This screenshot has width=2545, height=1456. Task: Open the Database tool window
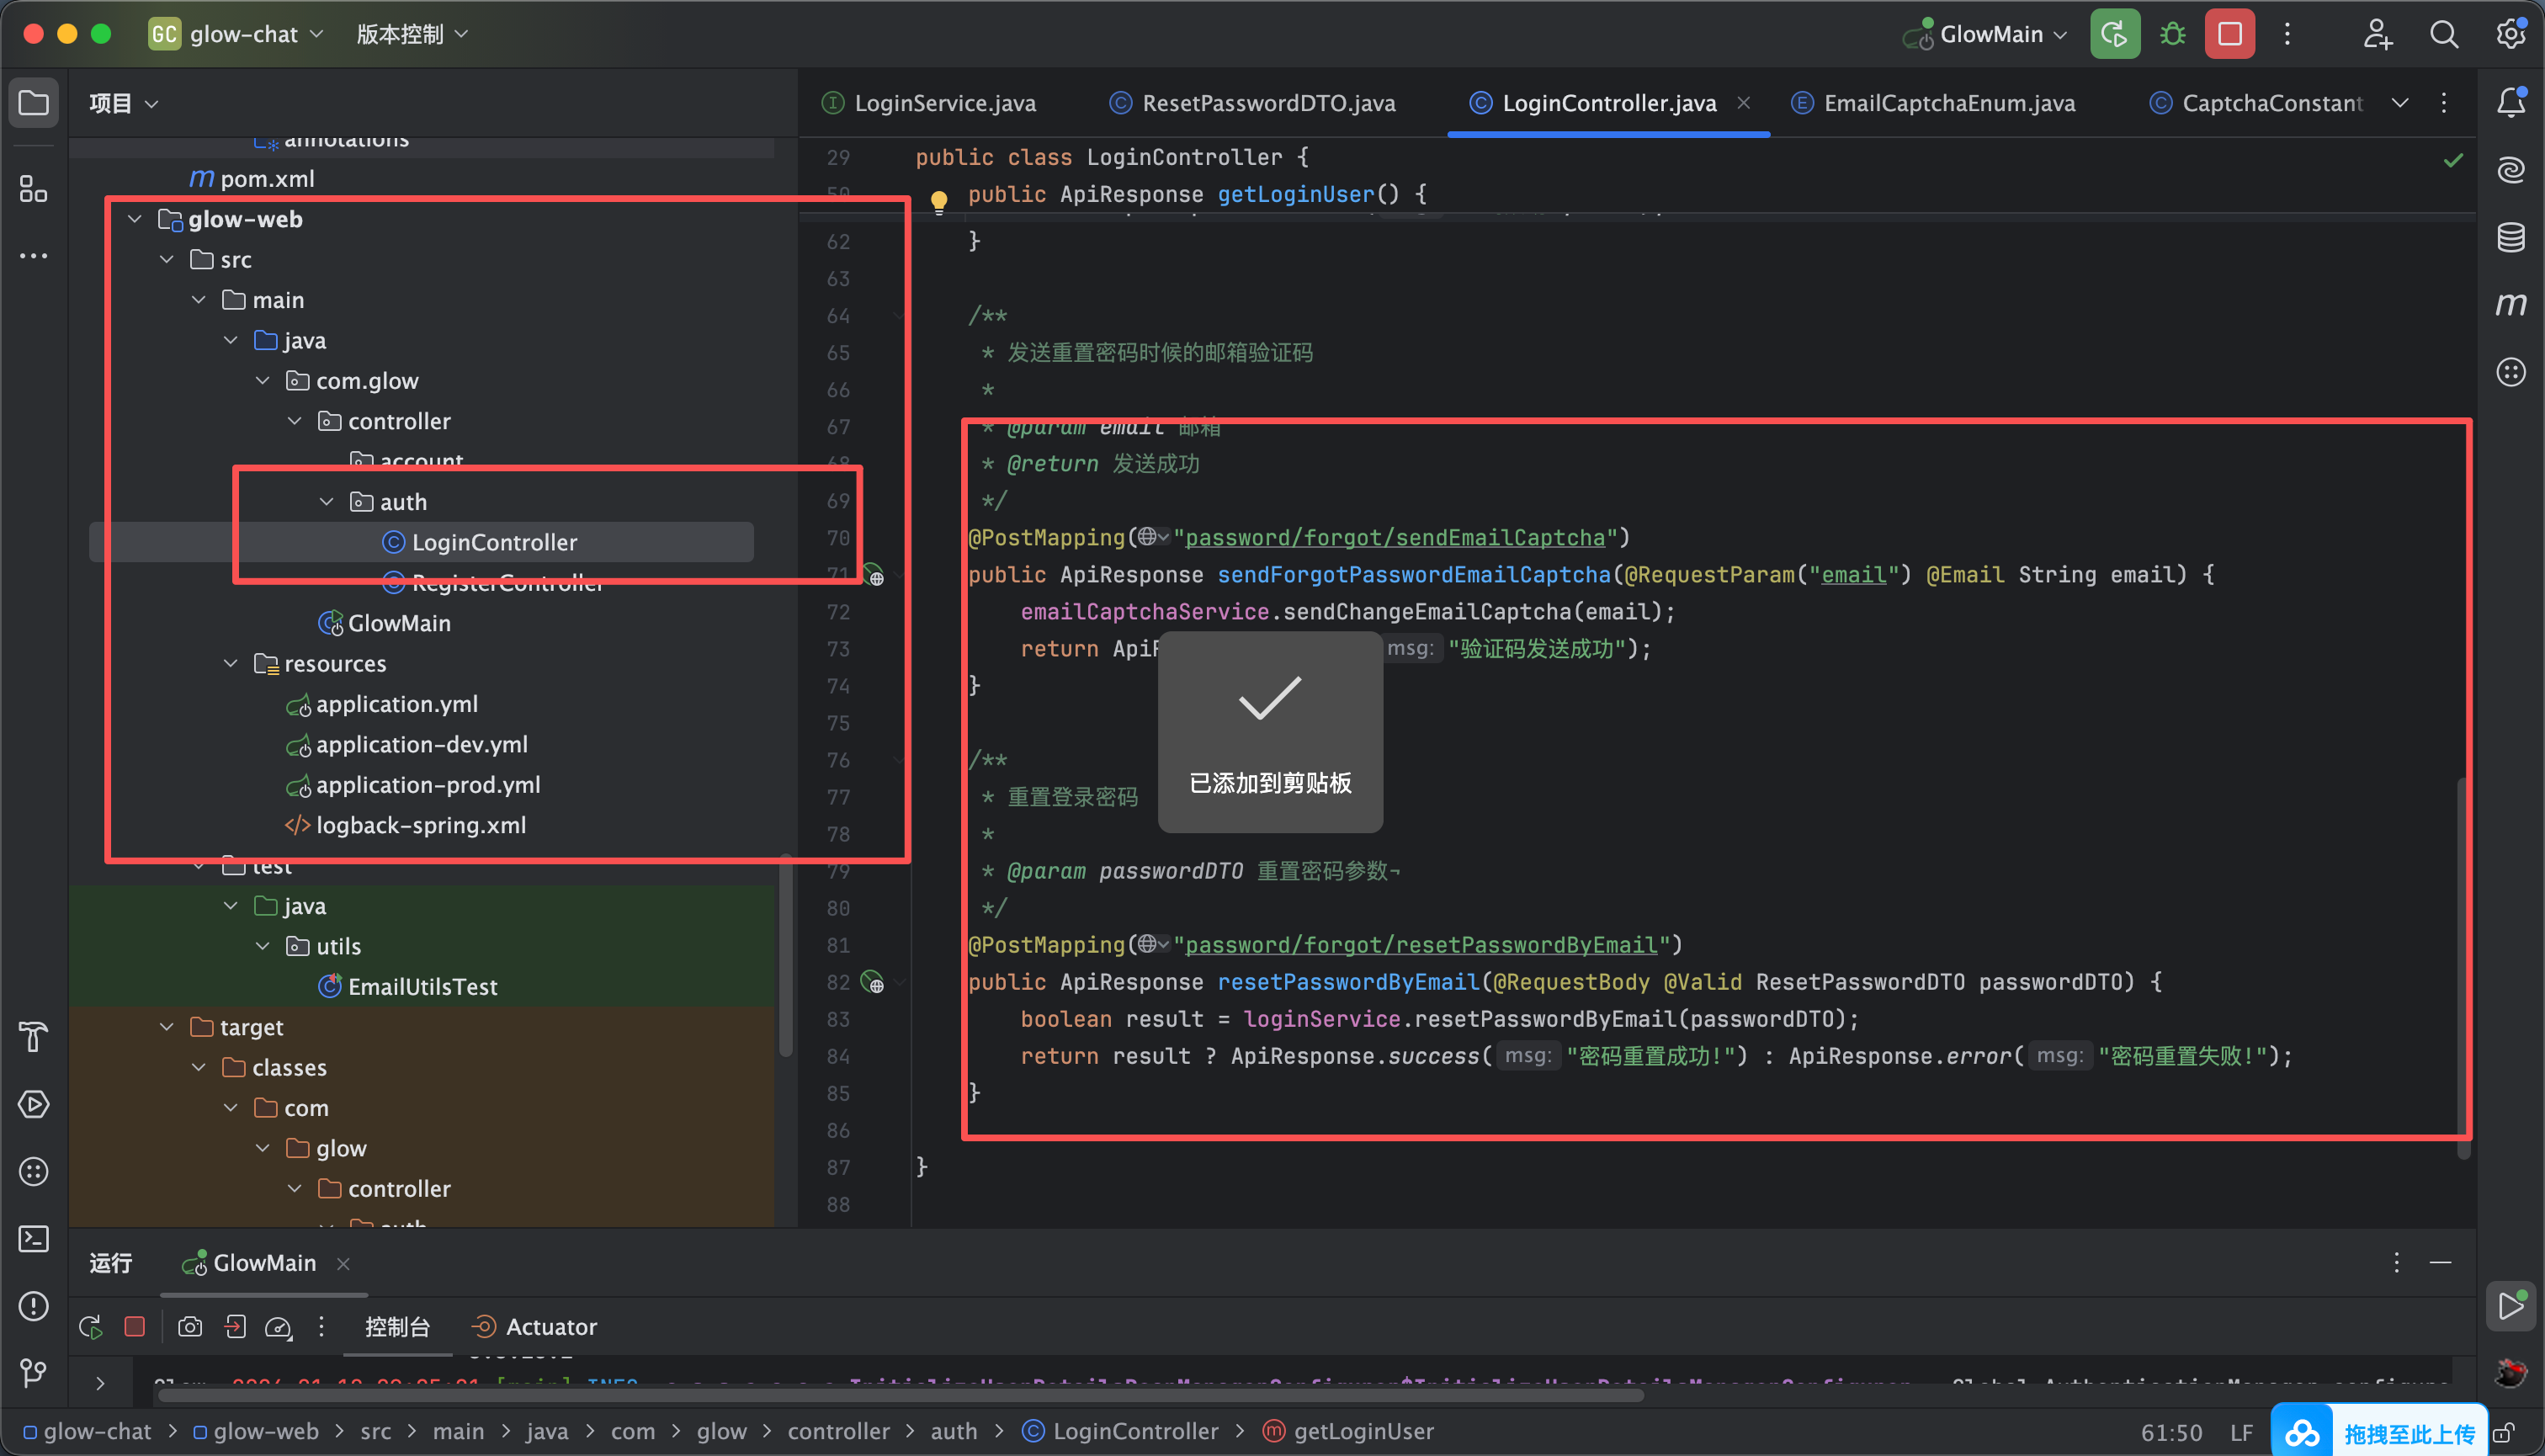coord(2510,238)
